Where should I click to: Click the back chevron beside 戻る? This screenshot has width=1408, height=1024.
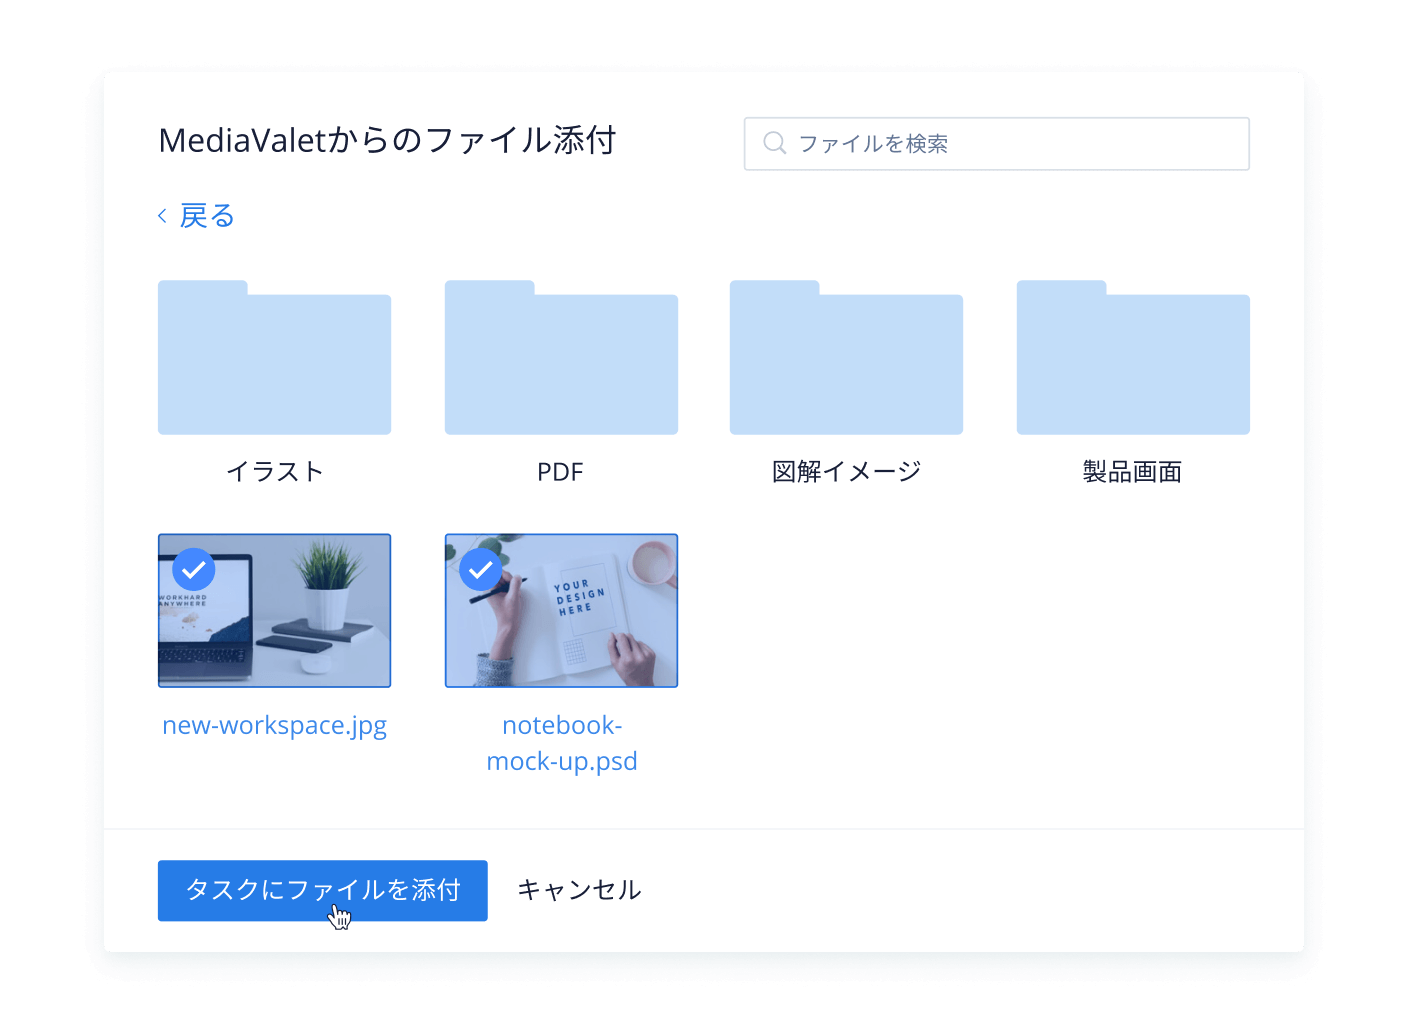coord(162,215)
